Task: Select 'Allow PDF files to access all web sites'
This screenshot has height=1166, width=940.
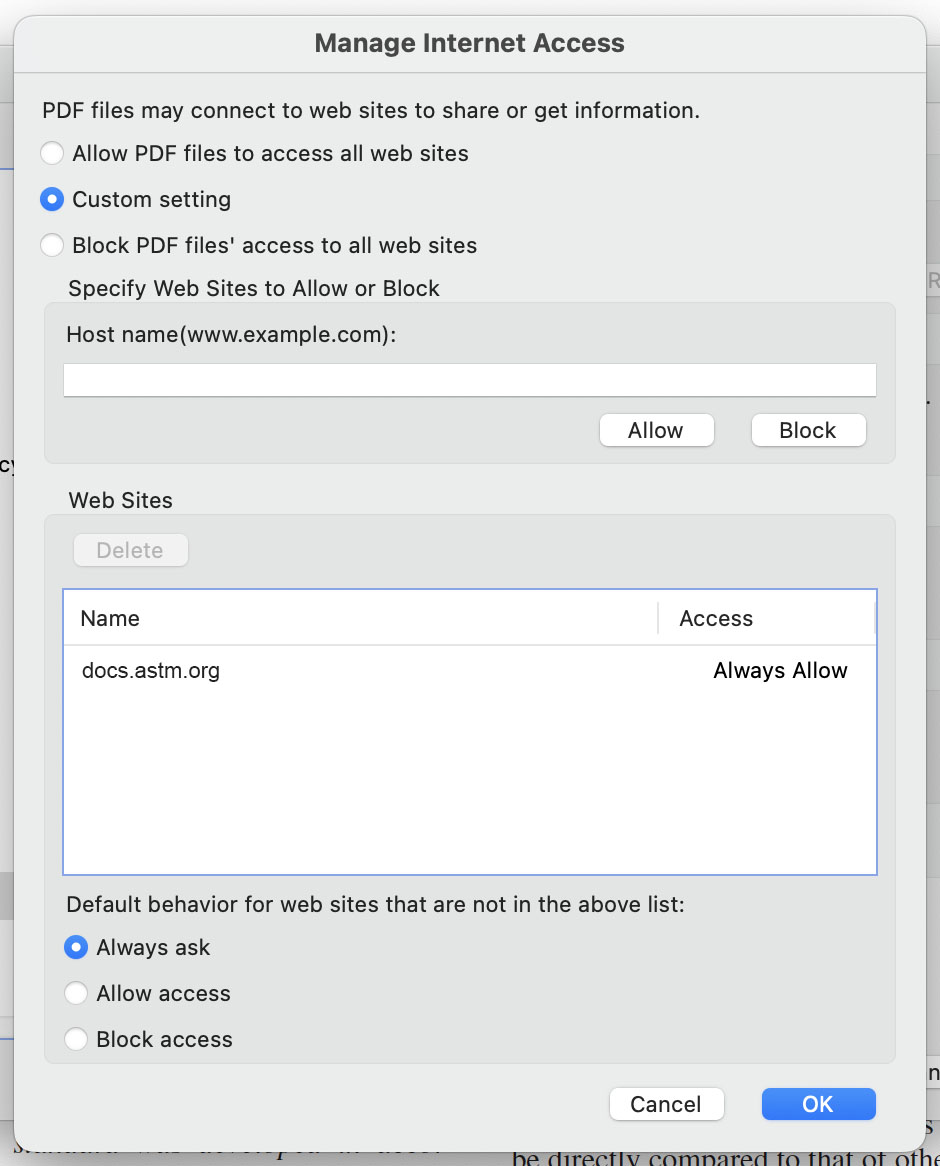Action: [52, 154]
